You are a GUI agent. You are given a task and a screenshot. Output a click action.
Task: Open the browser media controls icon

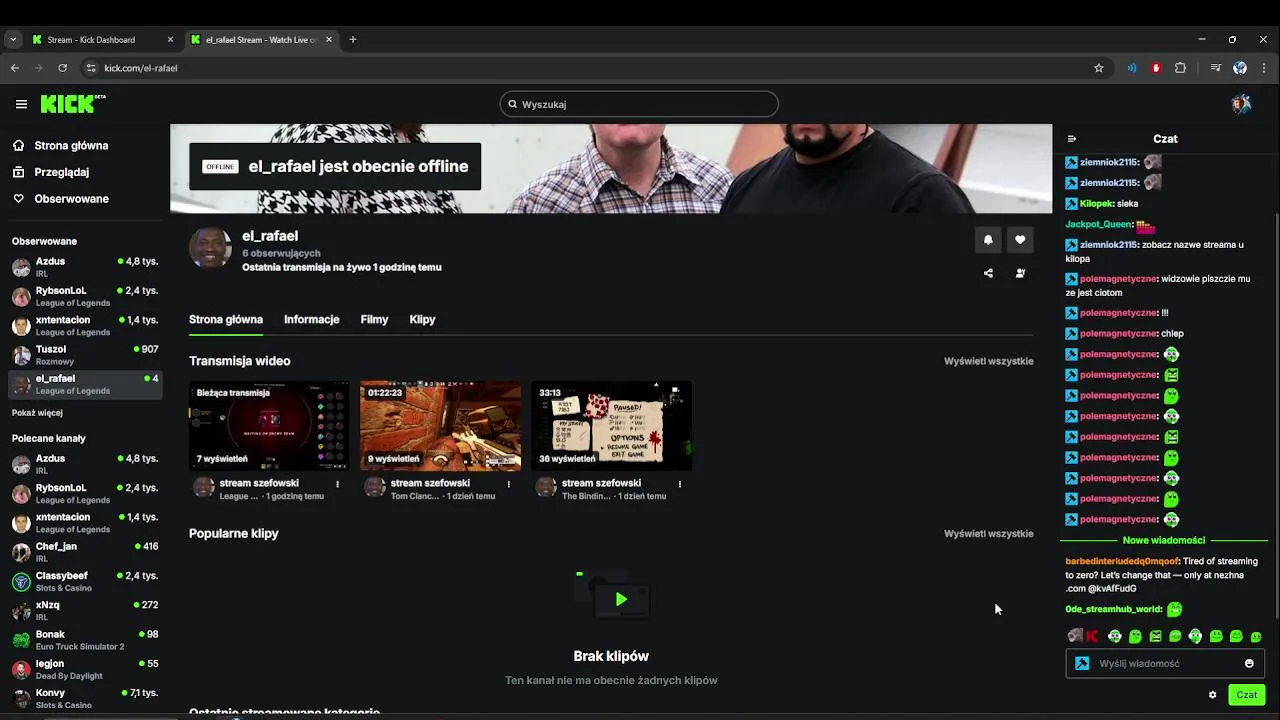pyautogui.click(x=1216, y=68)
